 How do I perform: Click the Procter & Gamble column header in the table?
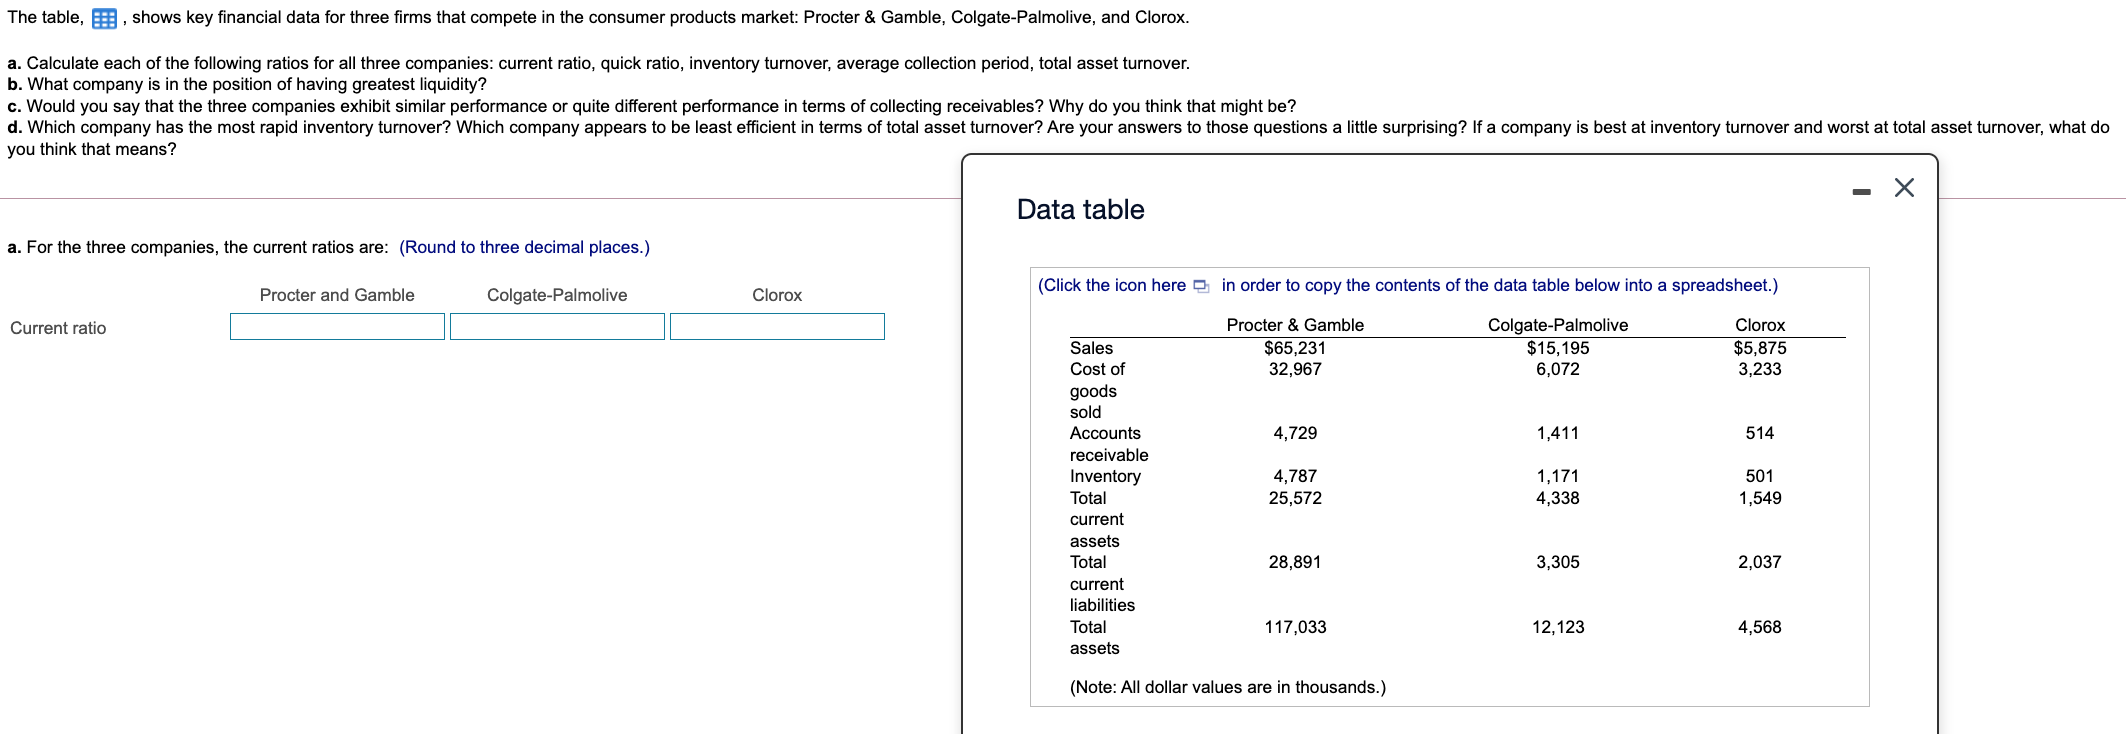tap(1295, 325)
